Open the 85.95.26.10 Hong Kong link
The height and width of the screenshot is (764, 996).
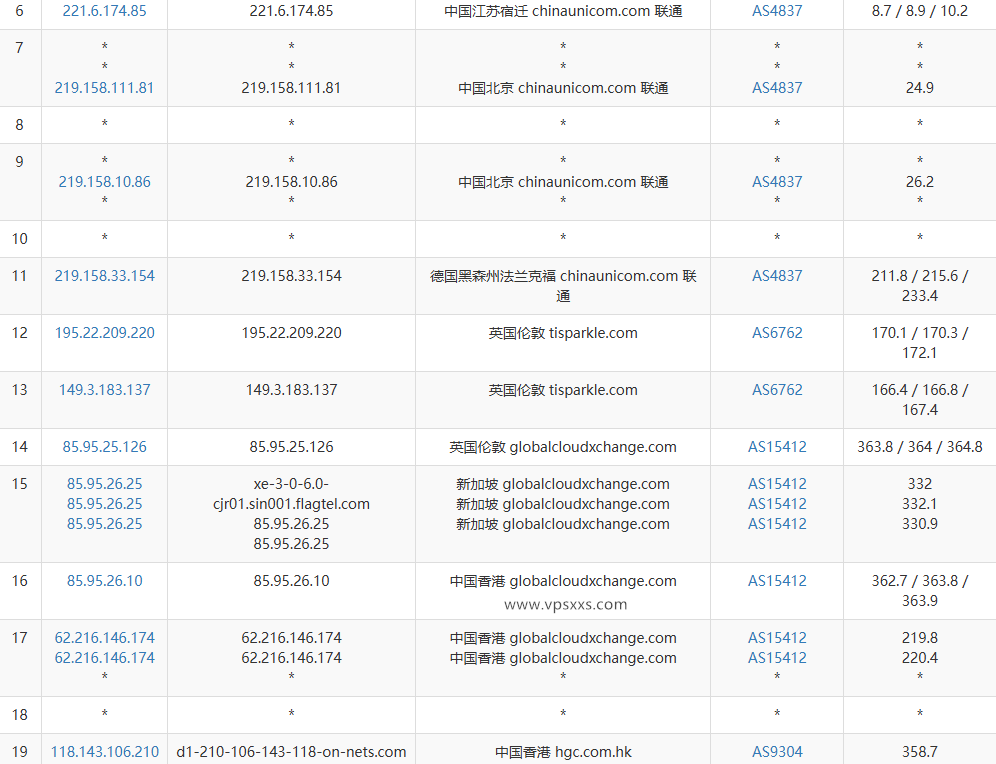[x=104, y=580]
